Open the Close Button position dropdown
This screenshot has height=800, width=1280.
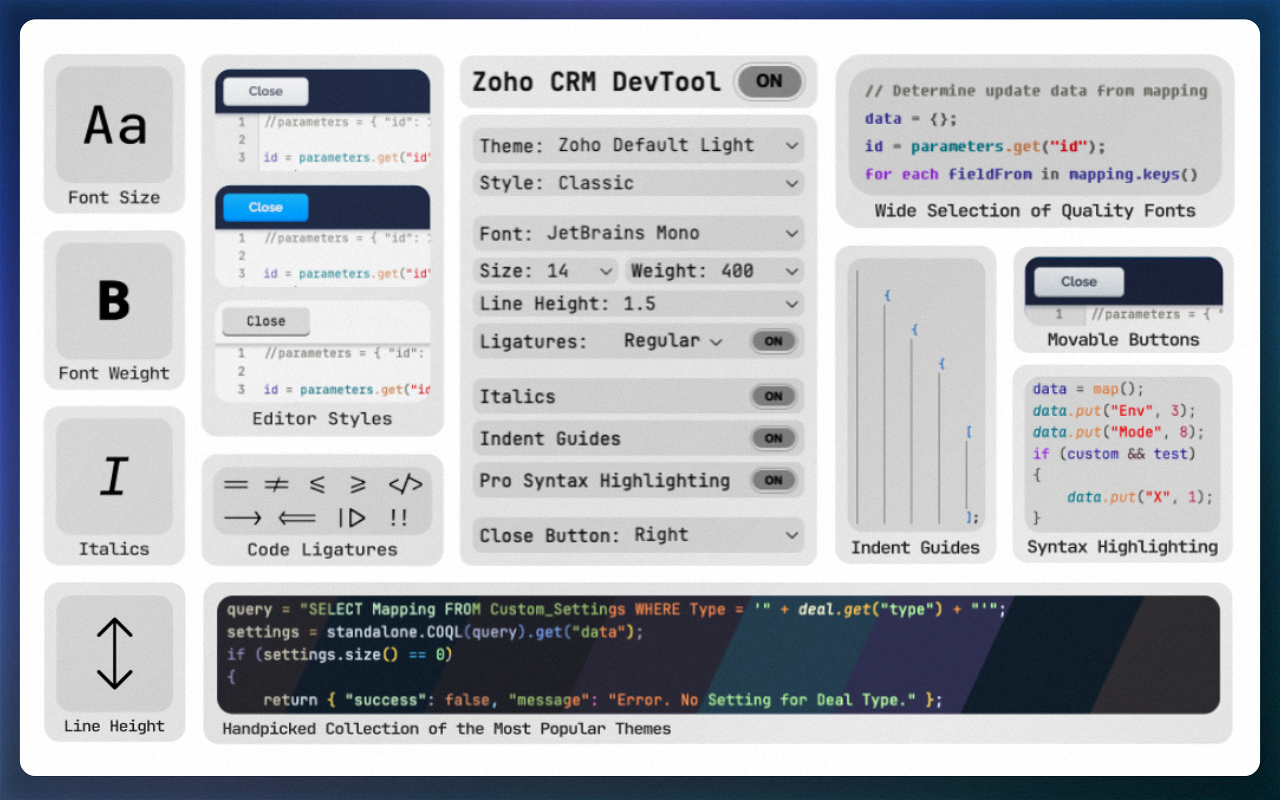637,535
